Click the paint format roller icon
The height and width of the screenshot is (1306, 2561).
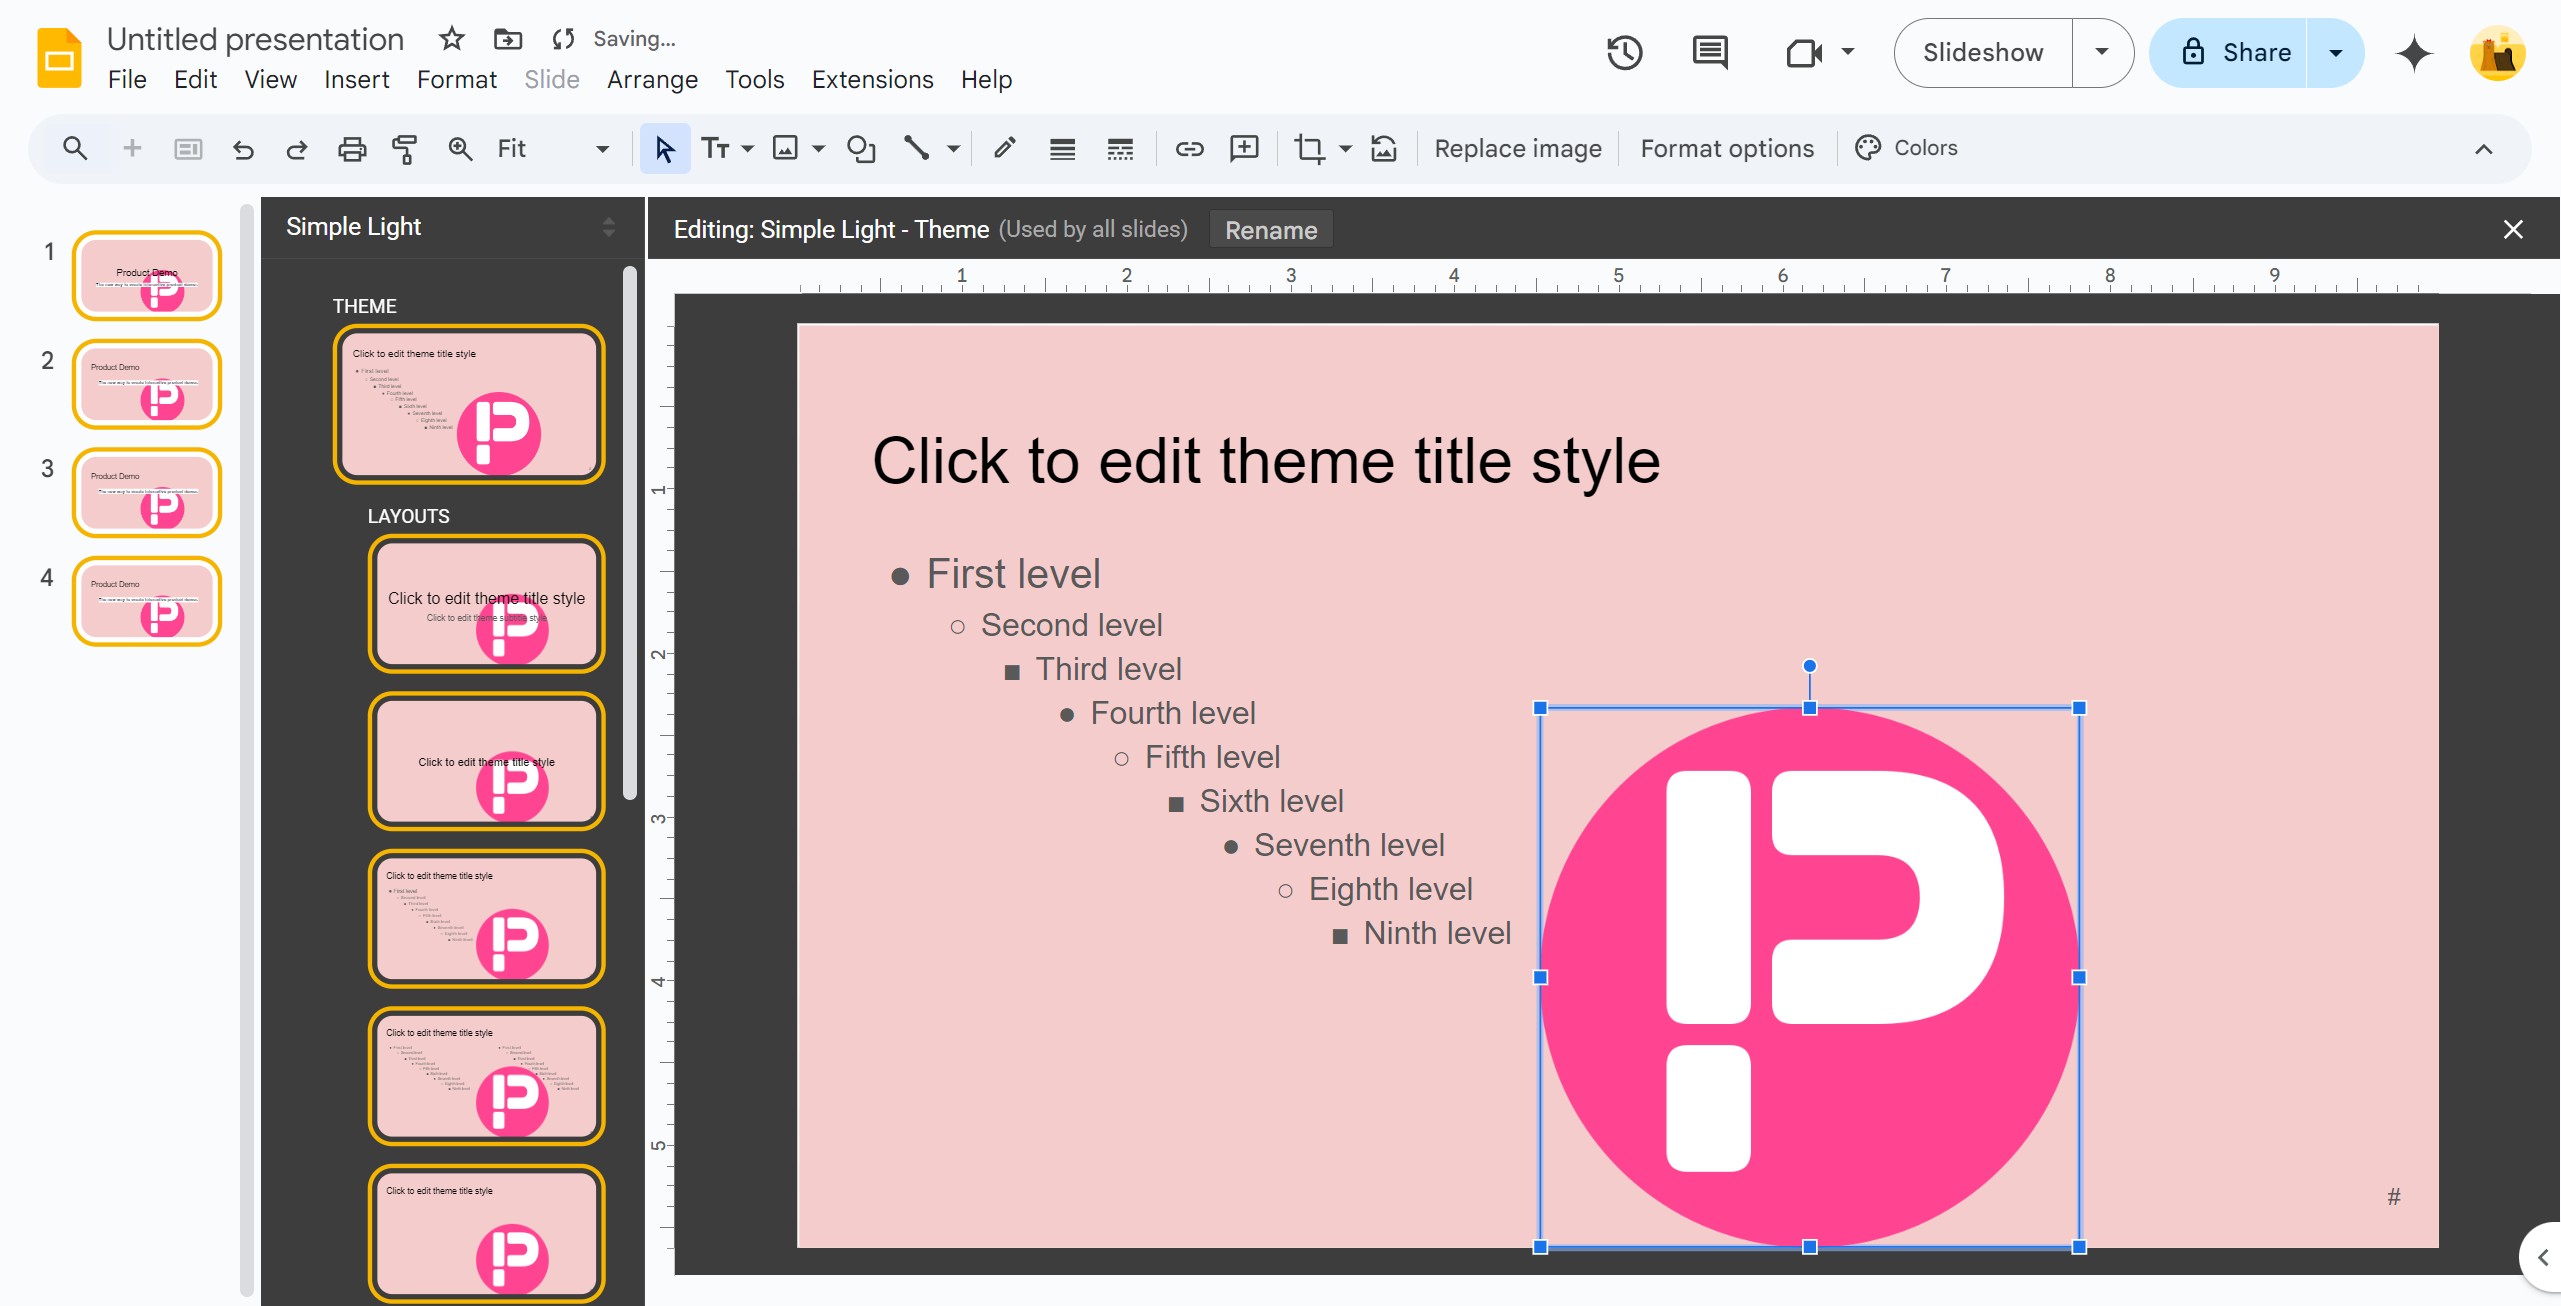pos(405,149)
